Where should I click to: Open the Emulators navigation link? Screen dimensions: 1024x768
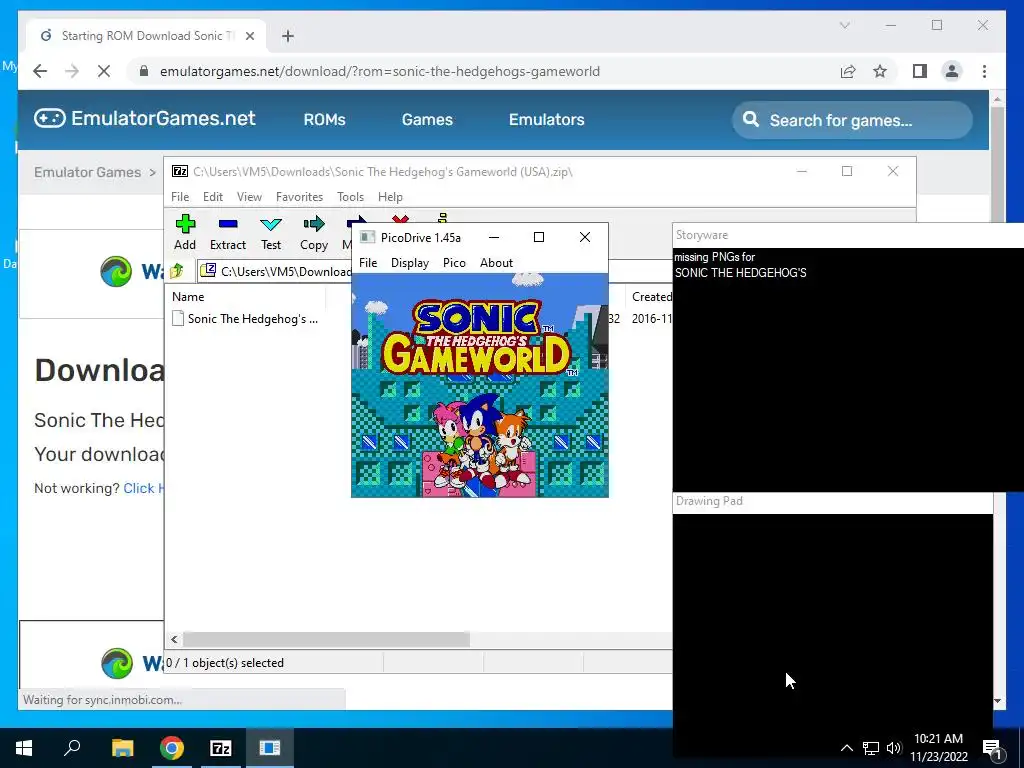(547, 120)
